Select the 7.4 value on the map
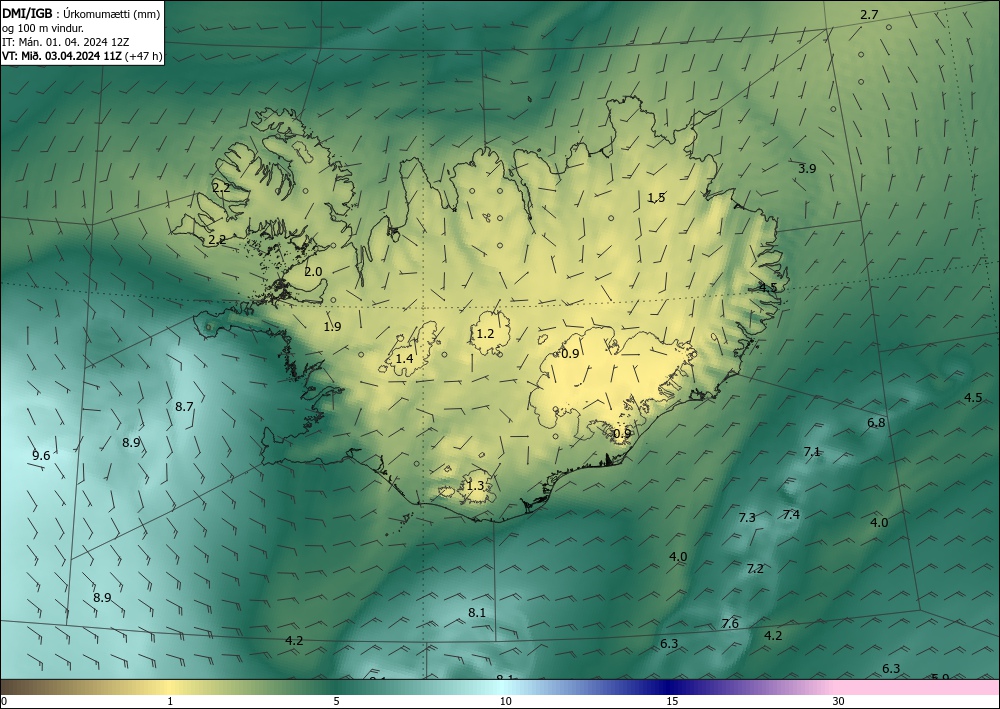Viewport: 1000px width, 709px height. 791,515
